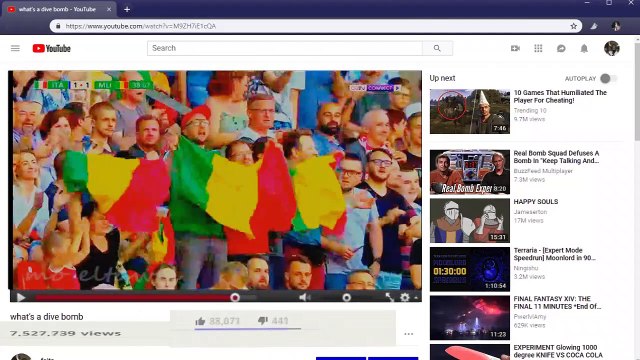Open the create video camera icon
Viewport: 640px width, 360px height.
515,48
